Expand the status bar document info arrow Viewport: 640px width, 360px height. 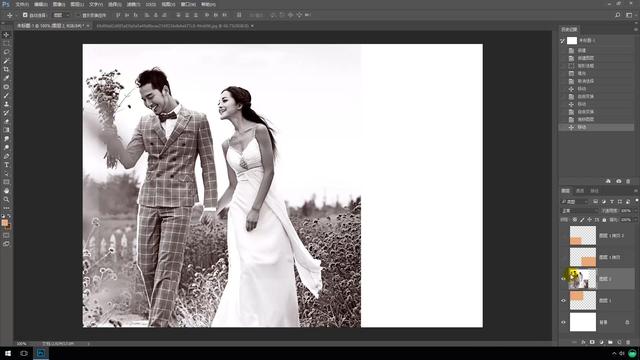[88, 344]
